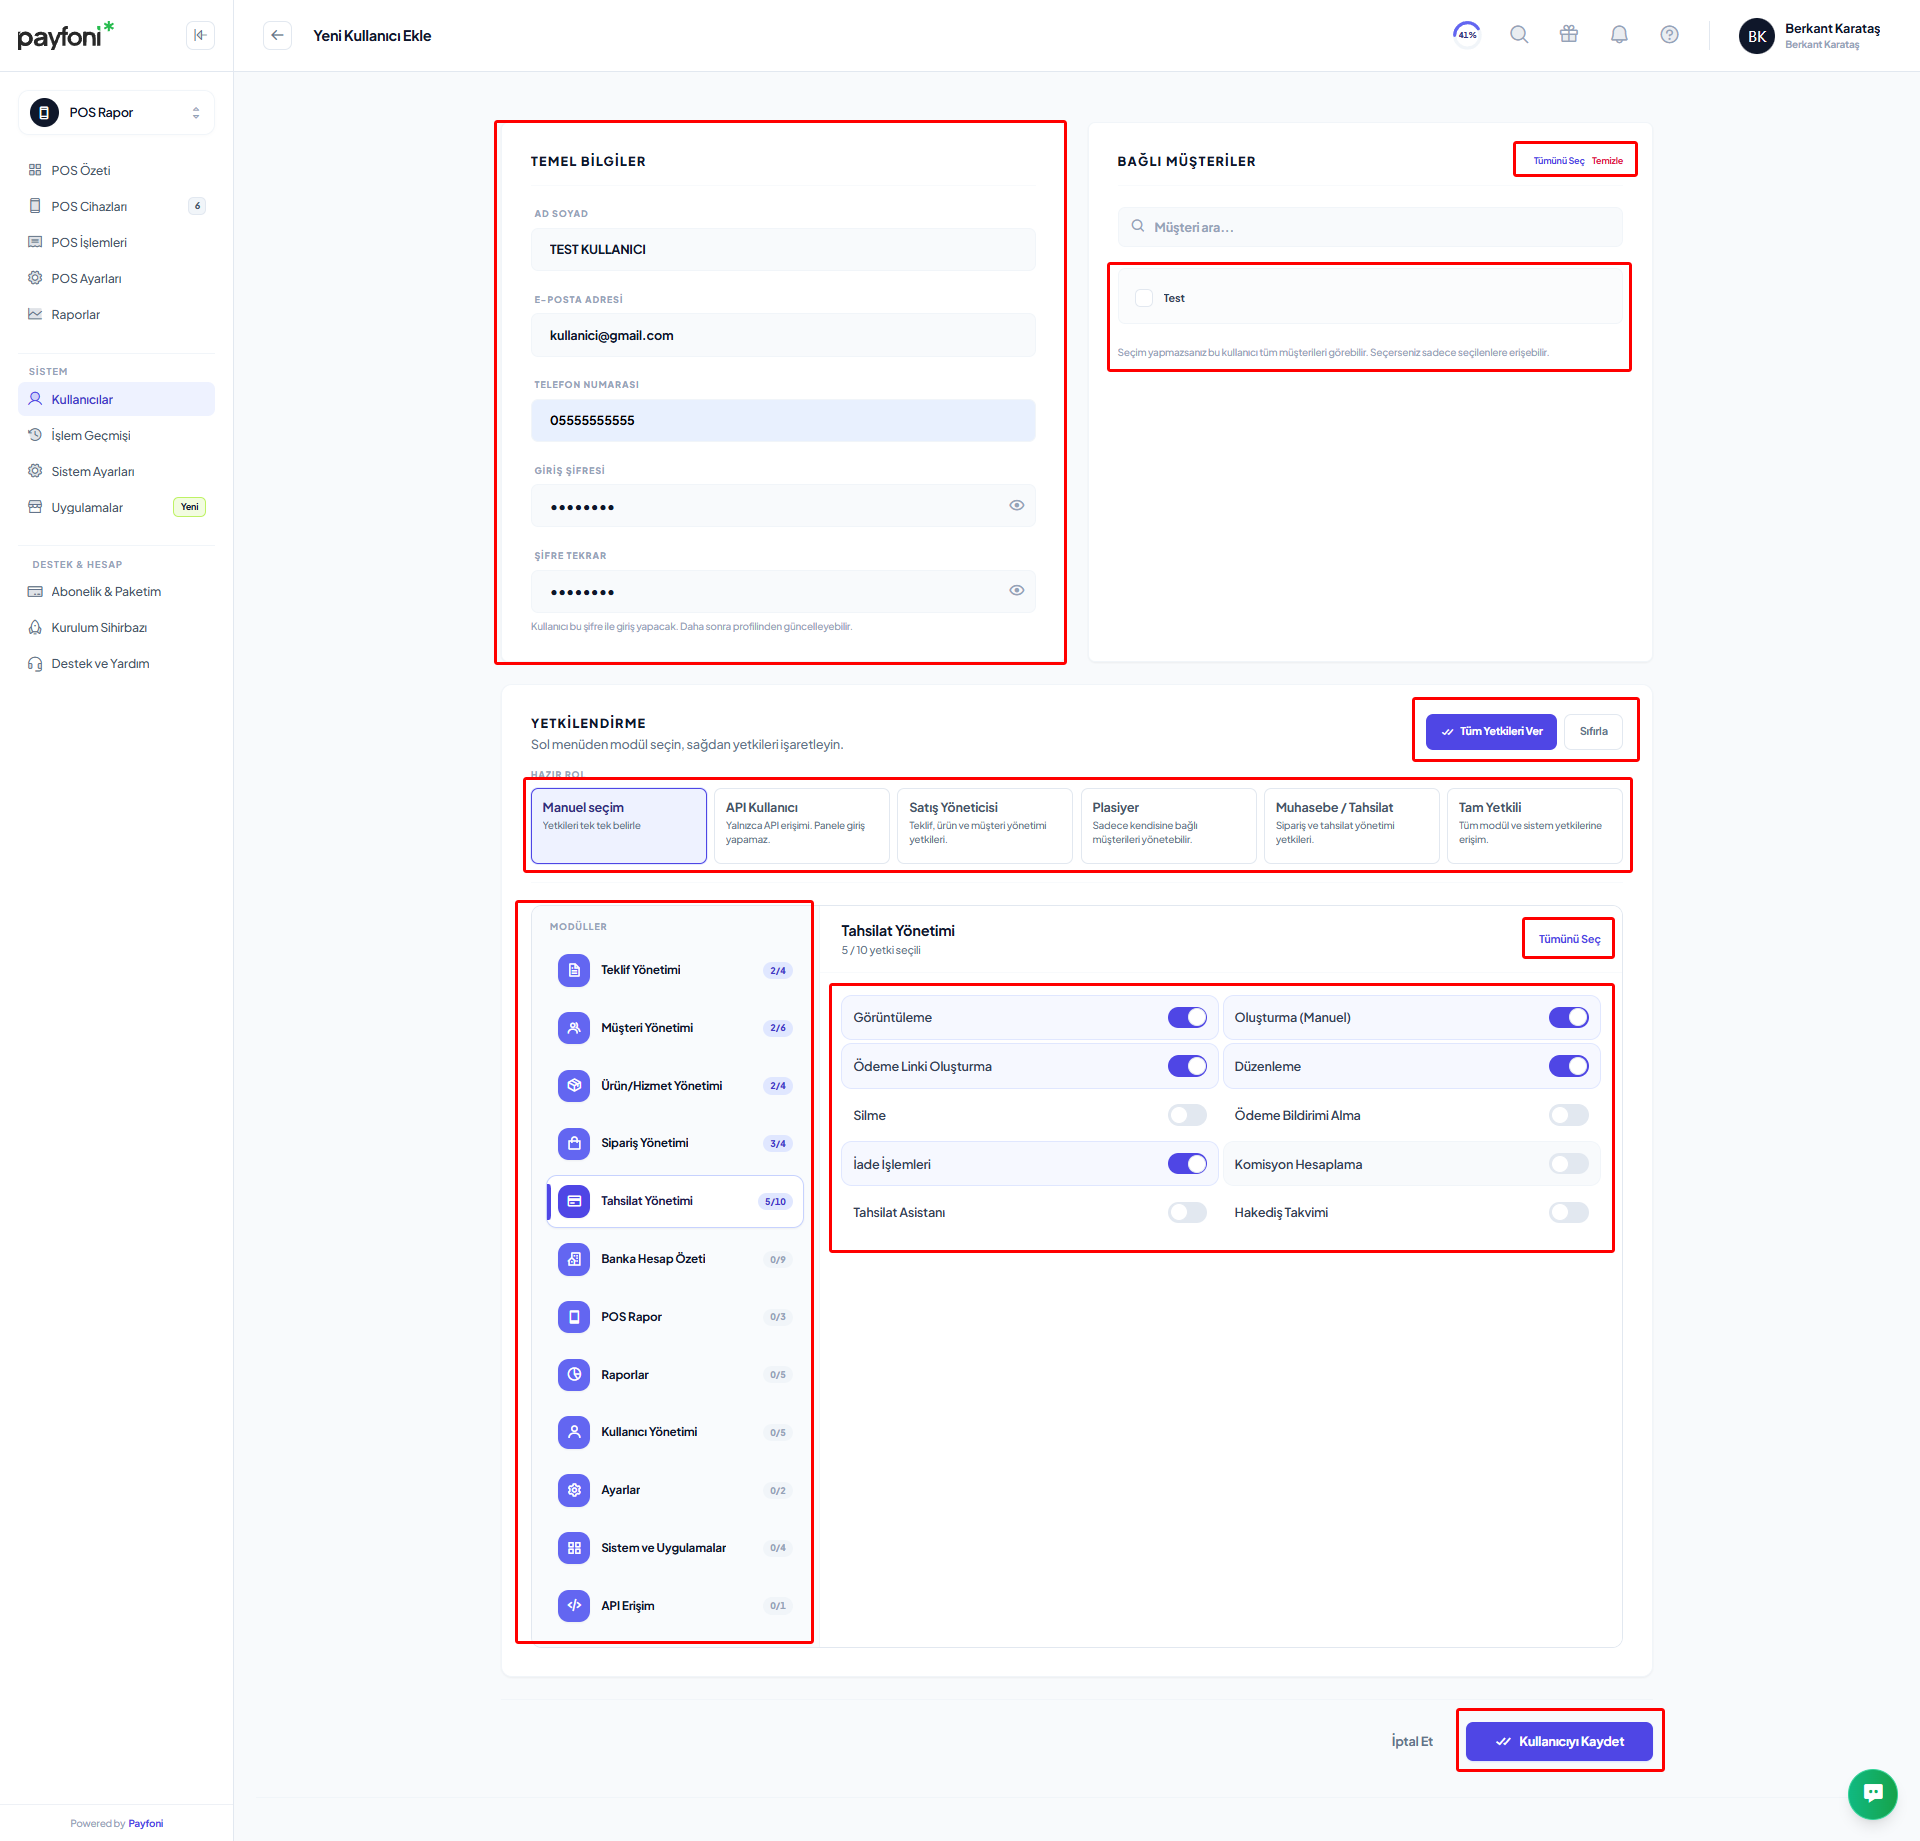Show password in Şifre Tekrar field
Image resolution: width=1920 pixels, height=1841 pixels.
point(1016,590)
